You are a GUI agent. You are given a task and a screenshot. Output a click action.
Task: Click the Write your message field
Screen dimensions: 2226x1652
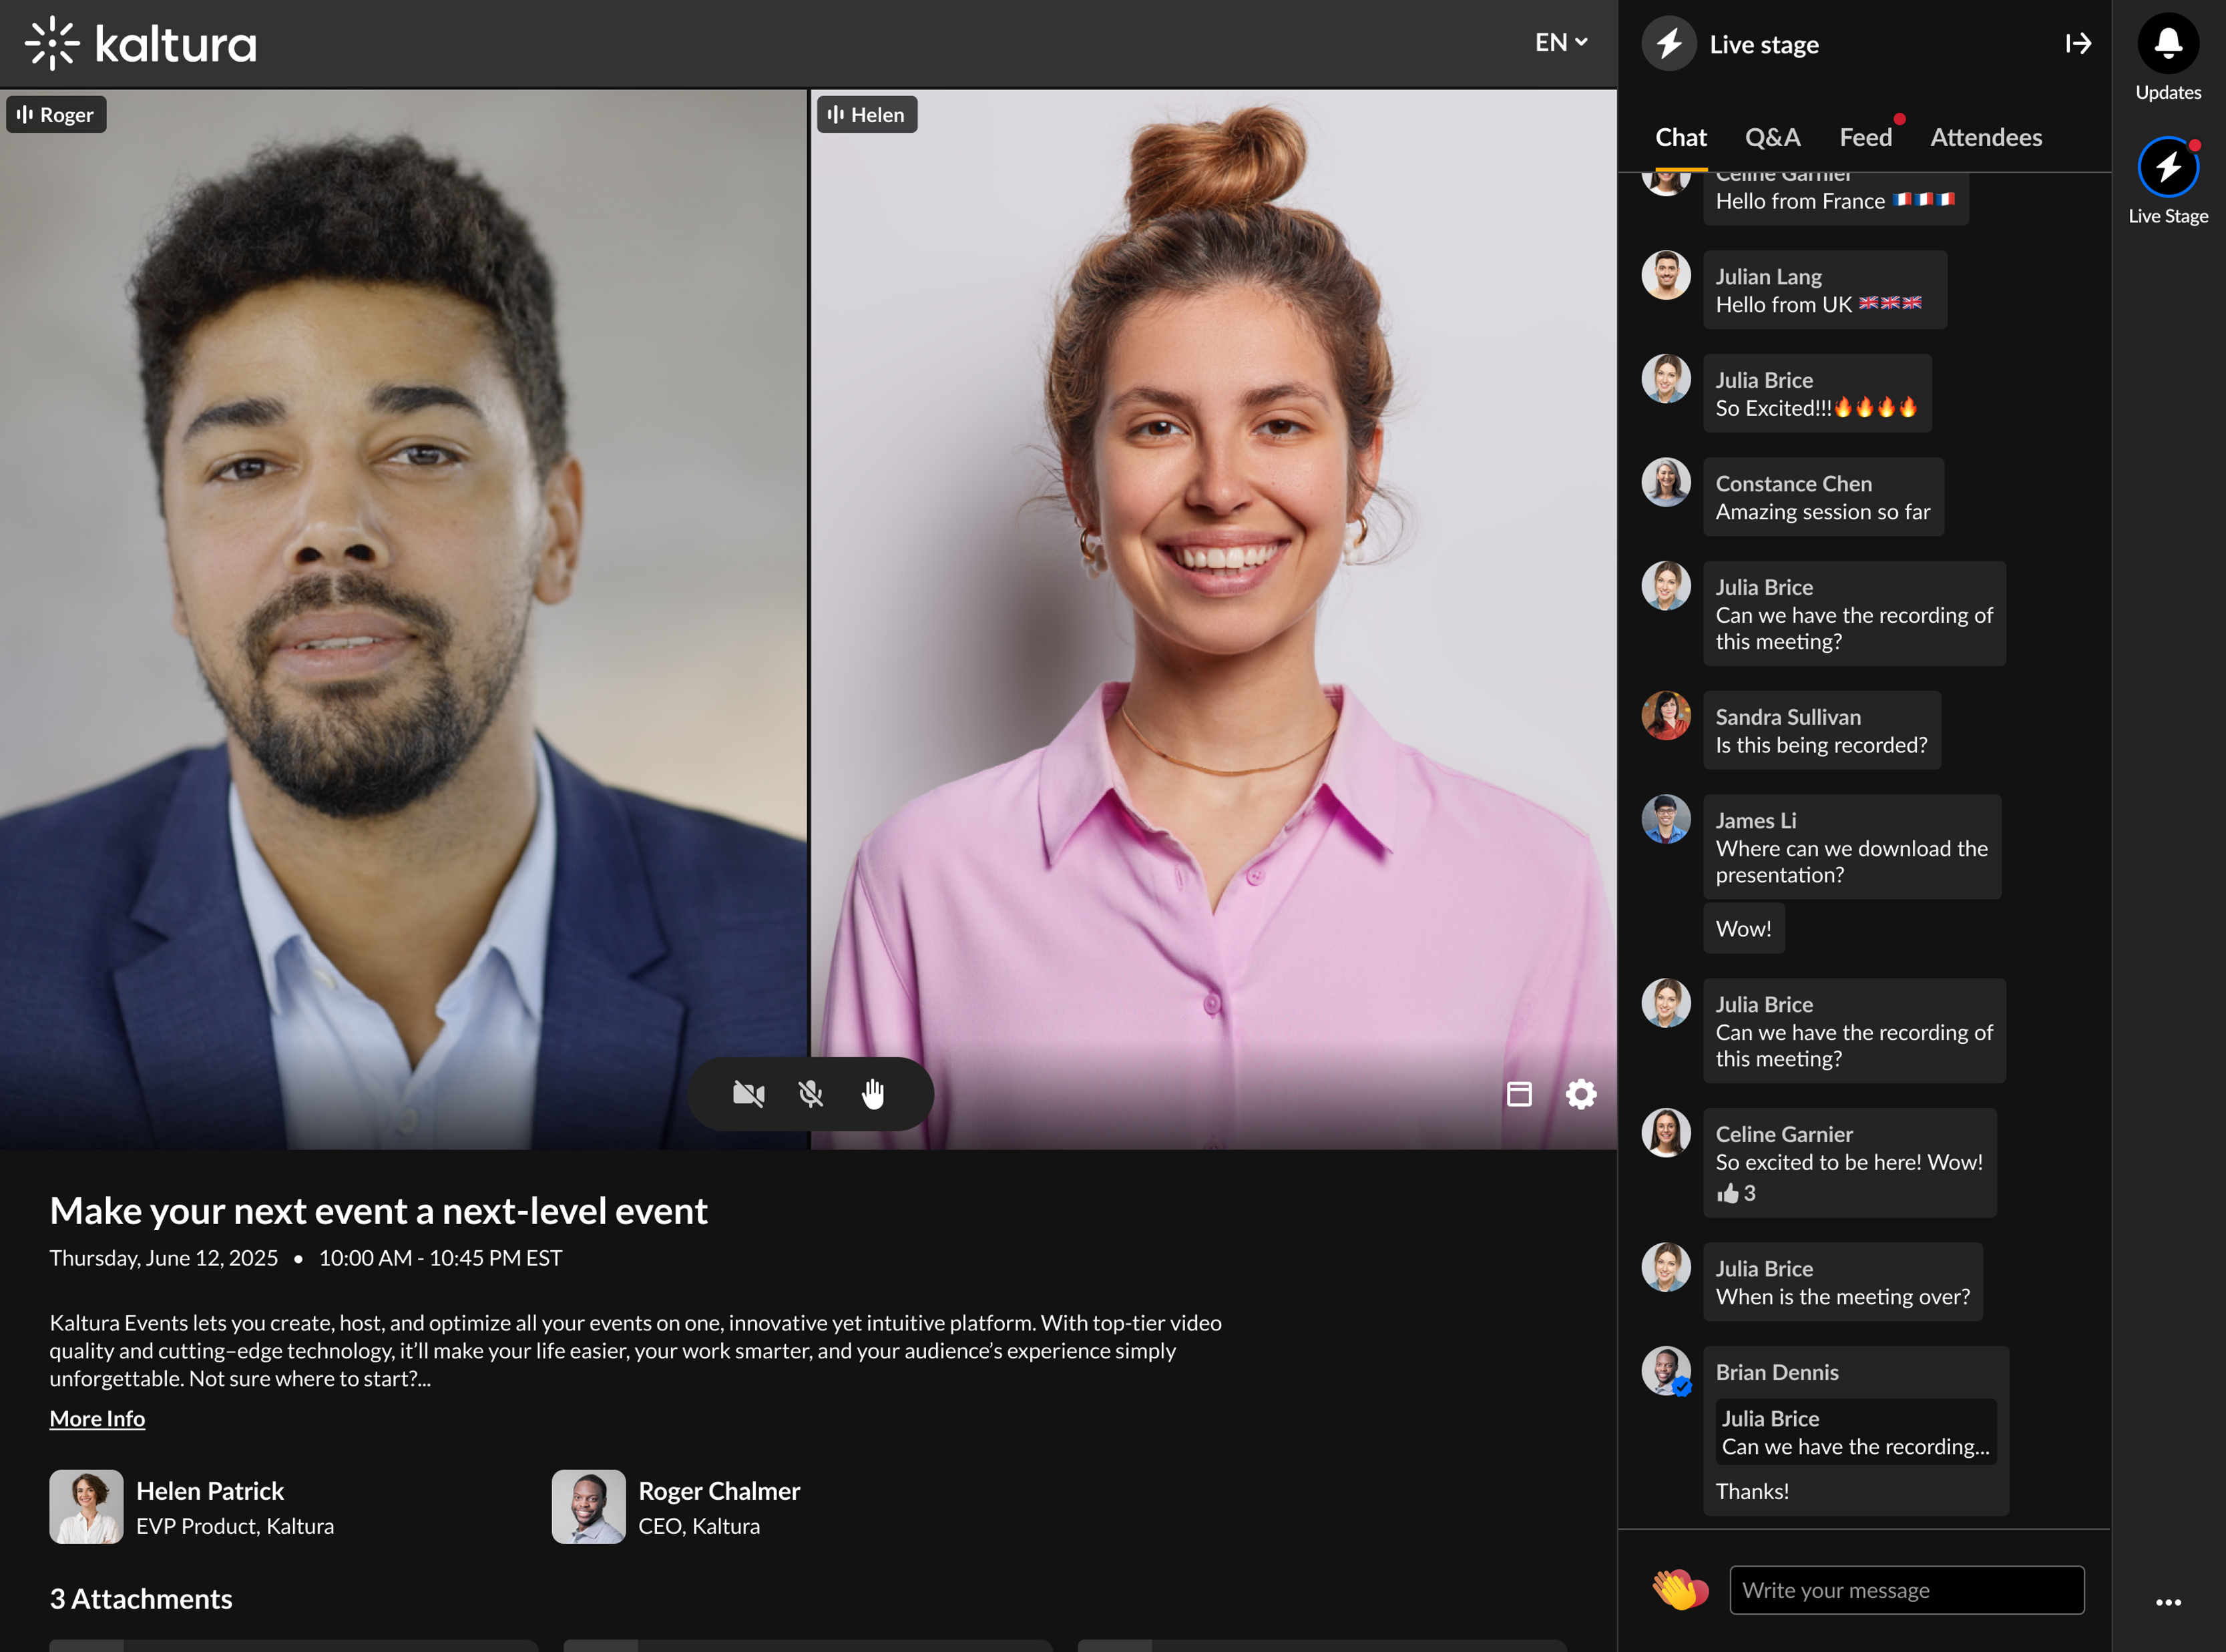[1906, 1590]
